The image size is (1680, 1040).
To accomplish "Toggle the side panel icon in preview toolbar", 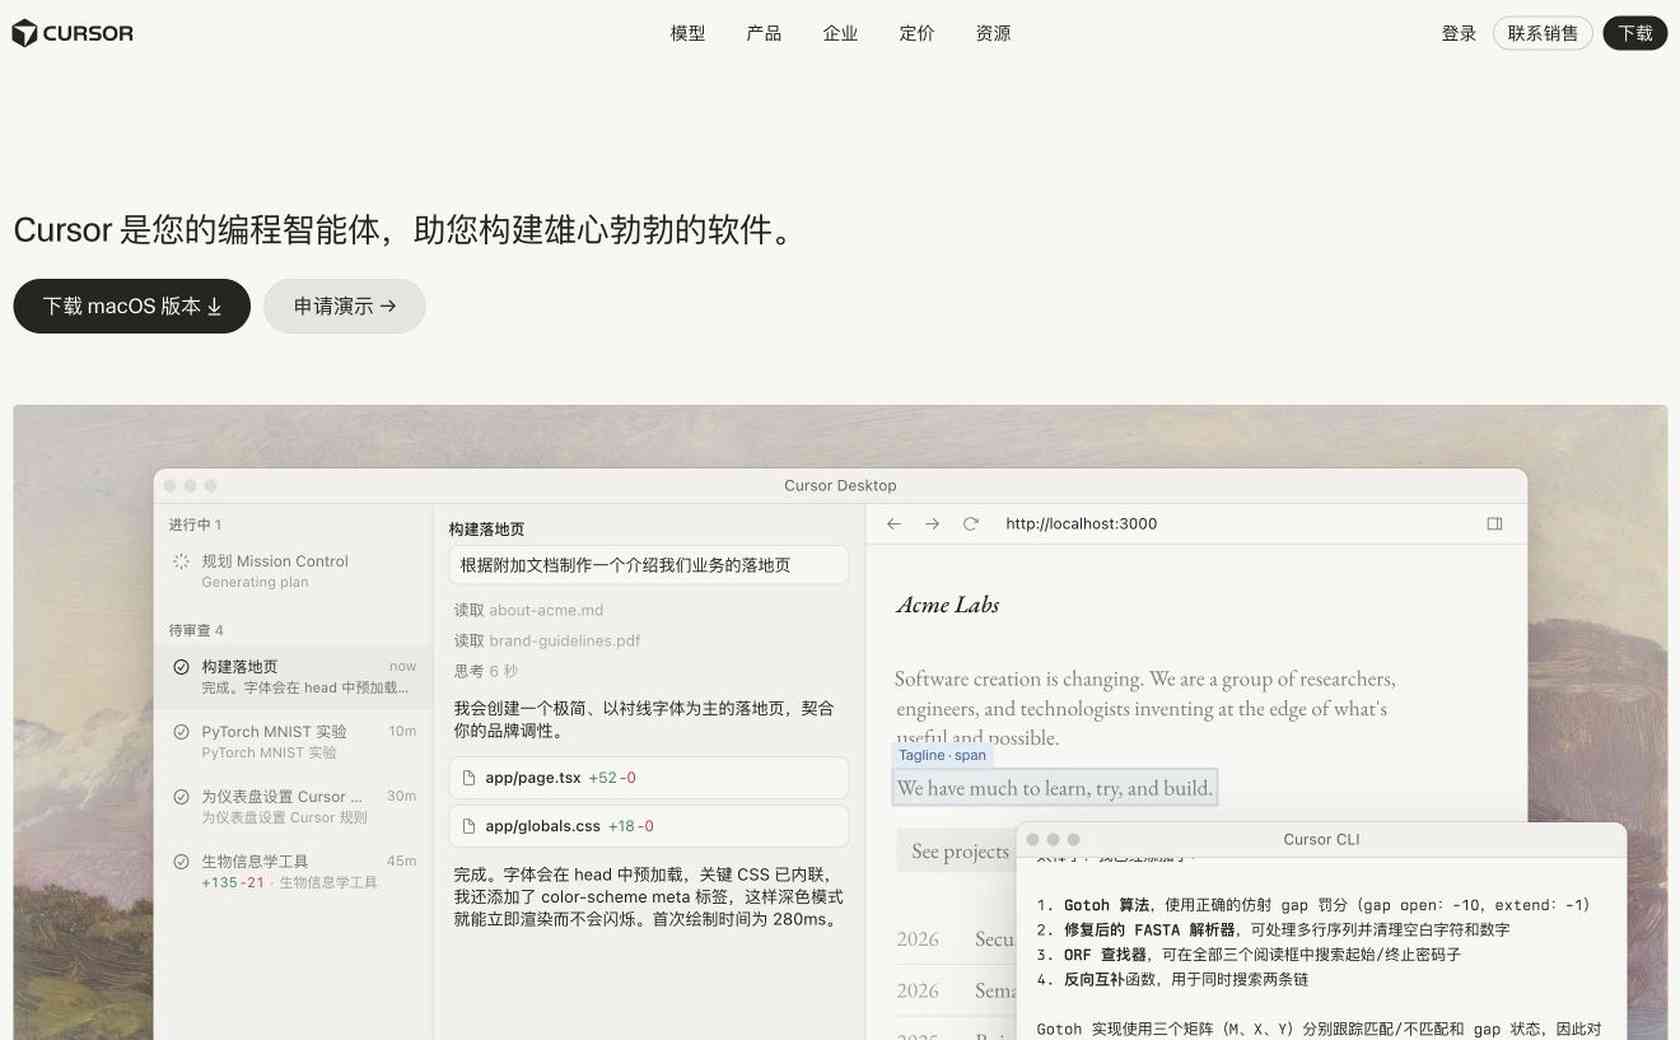I will [x=1494, y=524].
